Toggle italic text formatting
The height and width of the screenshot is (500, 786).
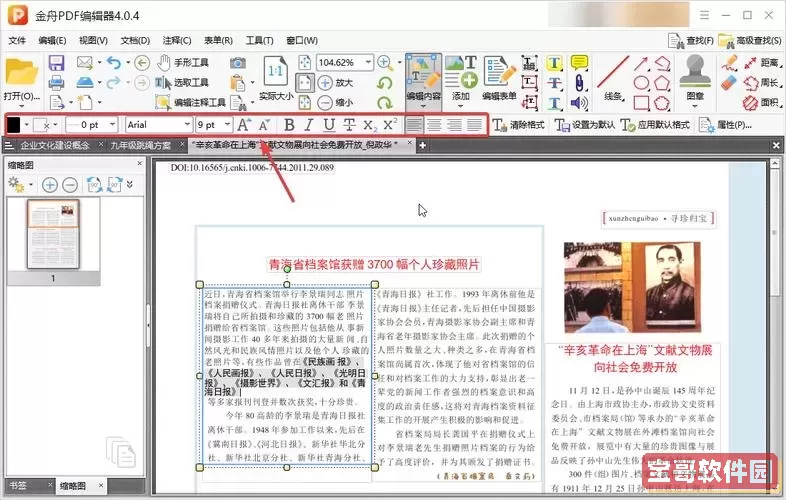tap(309, 125)
